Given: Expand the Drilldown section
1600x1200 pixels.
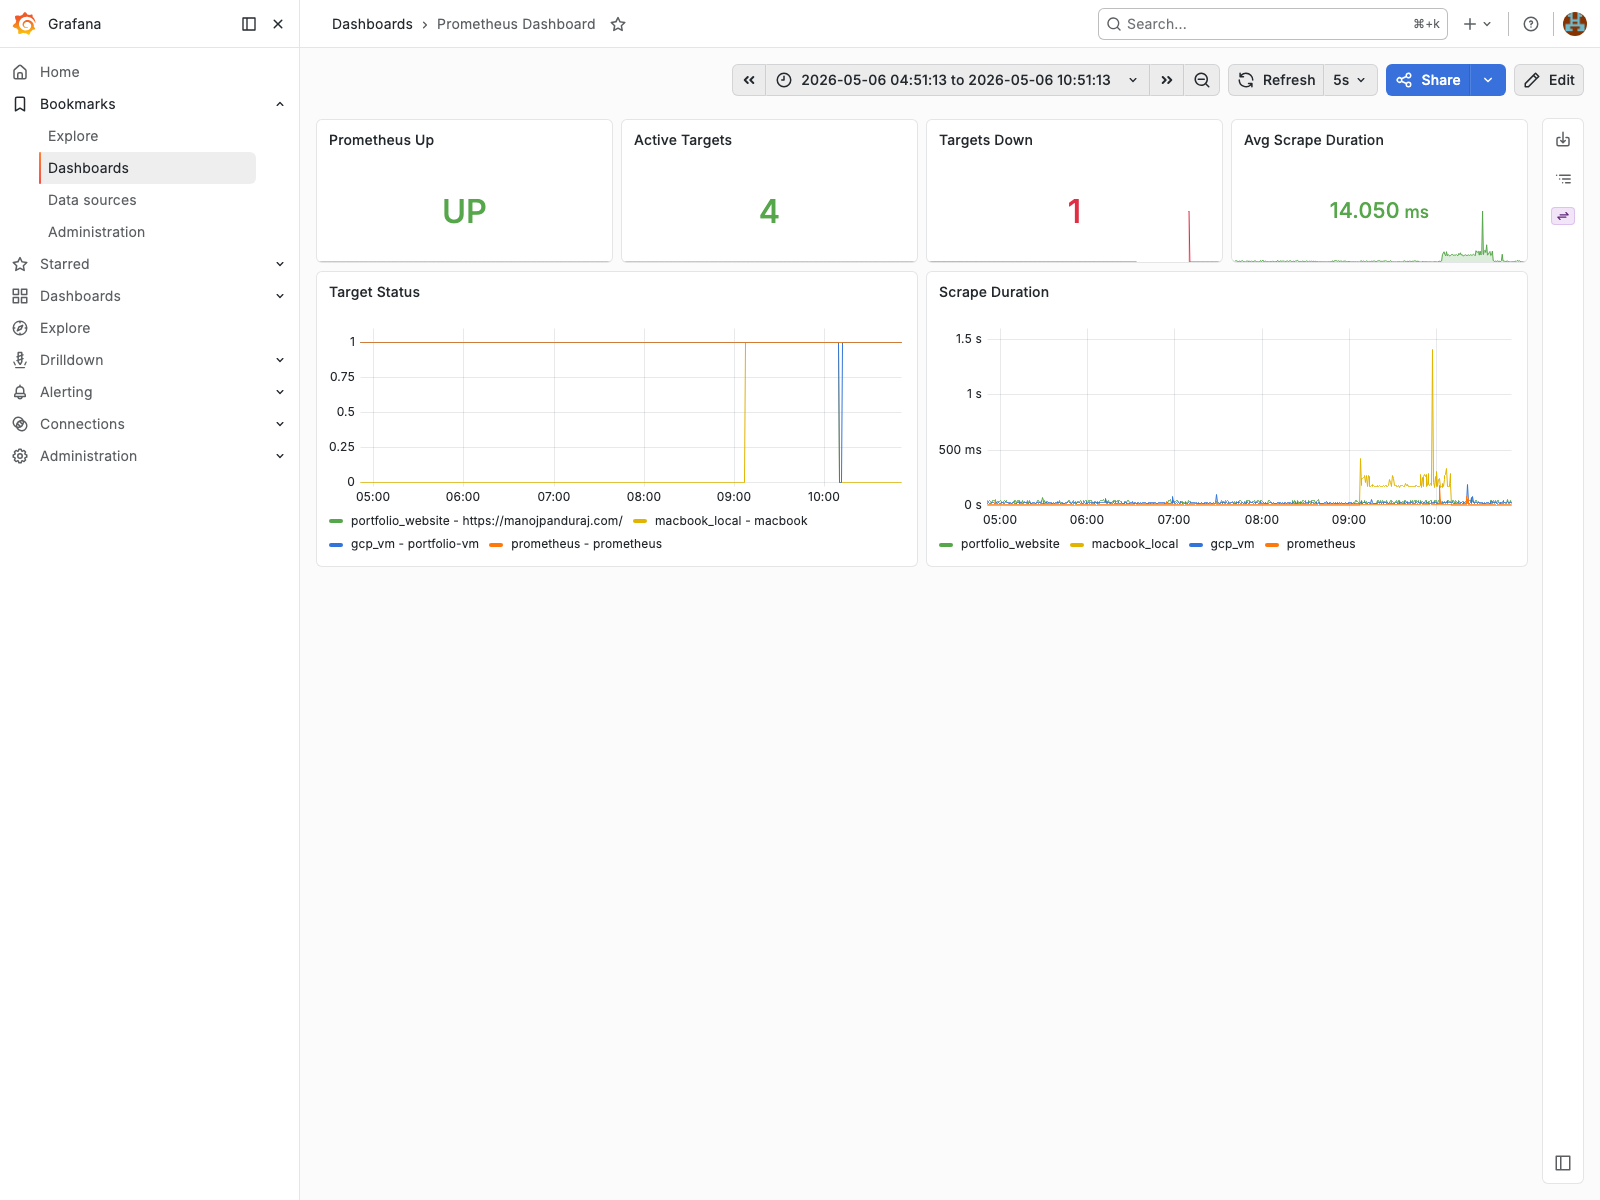Looking at the screenshot, I should point(280,360).
